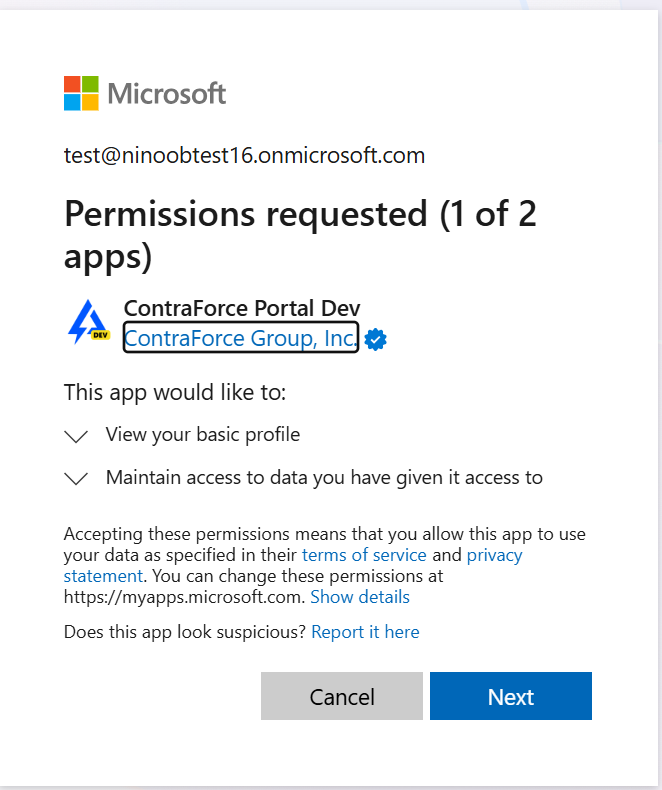Screen dimensions: 662x790
Task: Click the 'Permissions requested (1 of 2 apps)' heading
Action: click(x=300, y=235)
